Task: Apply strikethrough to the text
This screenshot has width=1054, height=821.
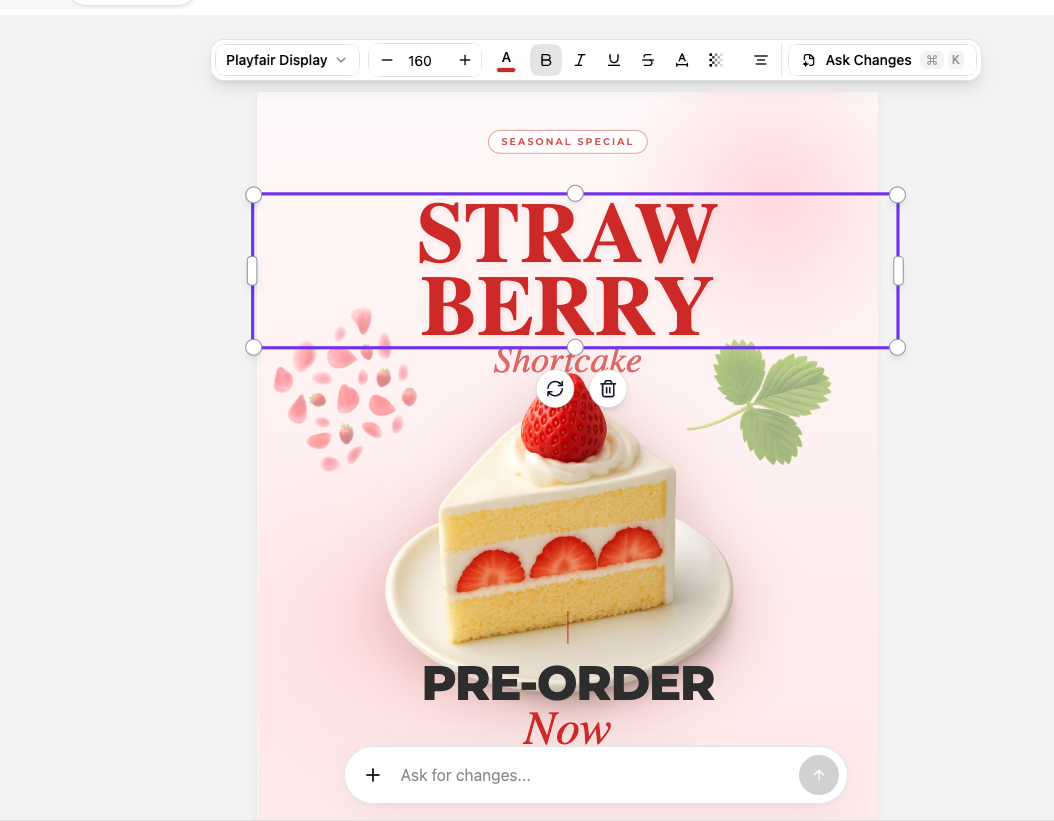Action: pyautogui.click(x=648, y=60)
